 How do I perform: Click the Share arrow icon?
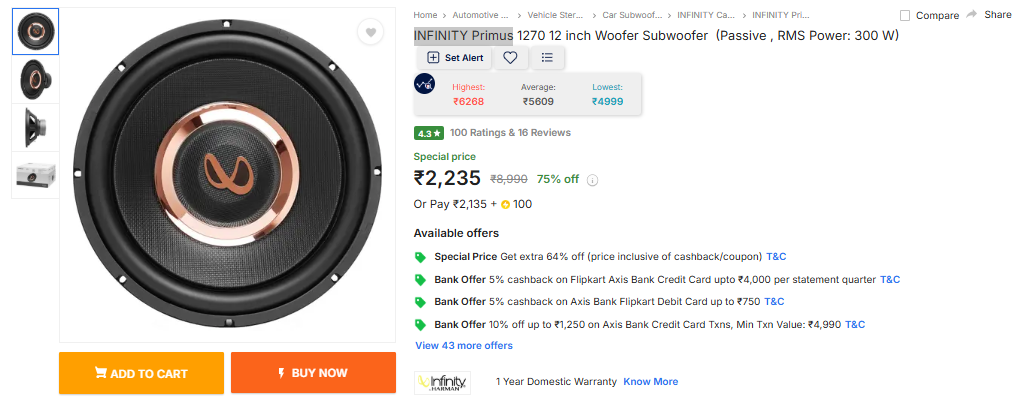click(971, 15)
